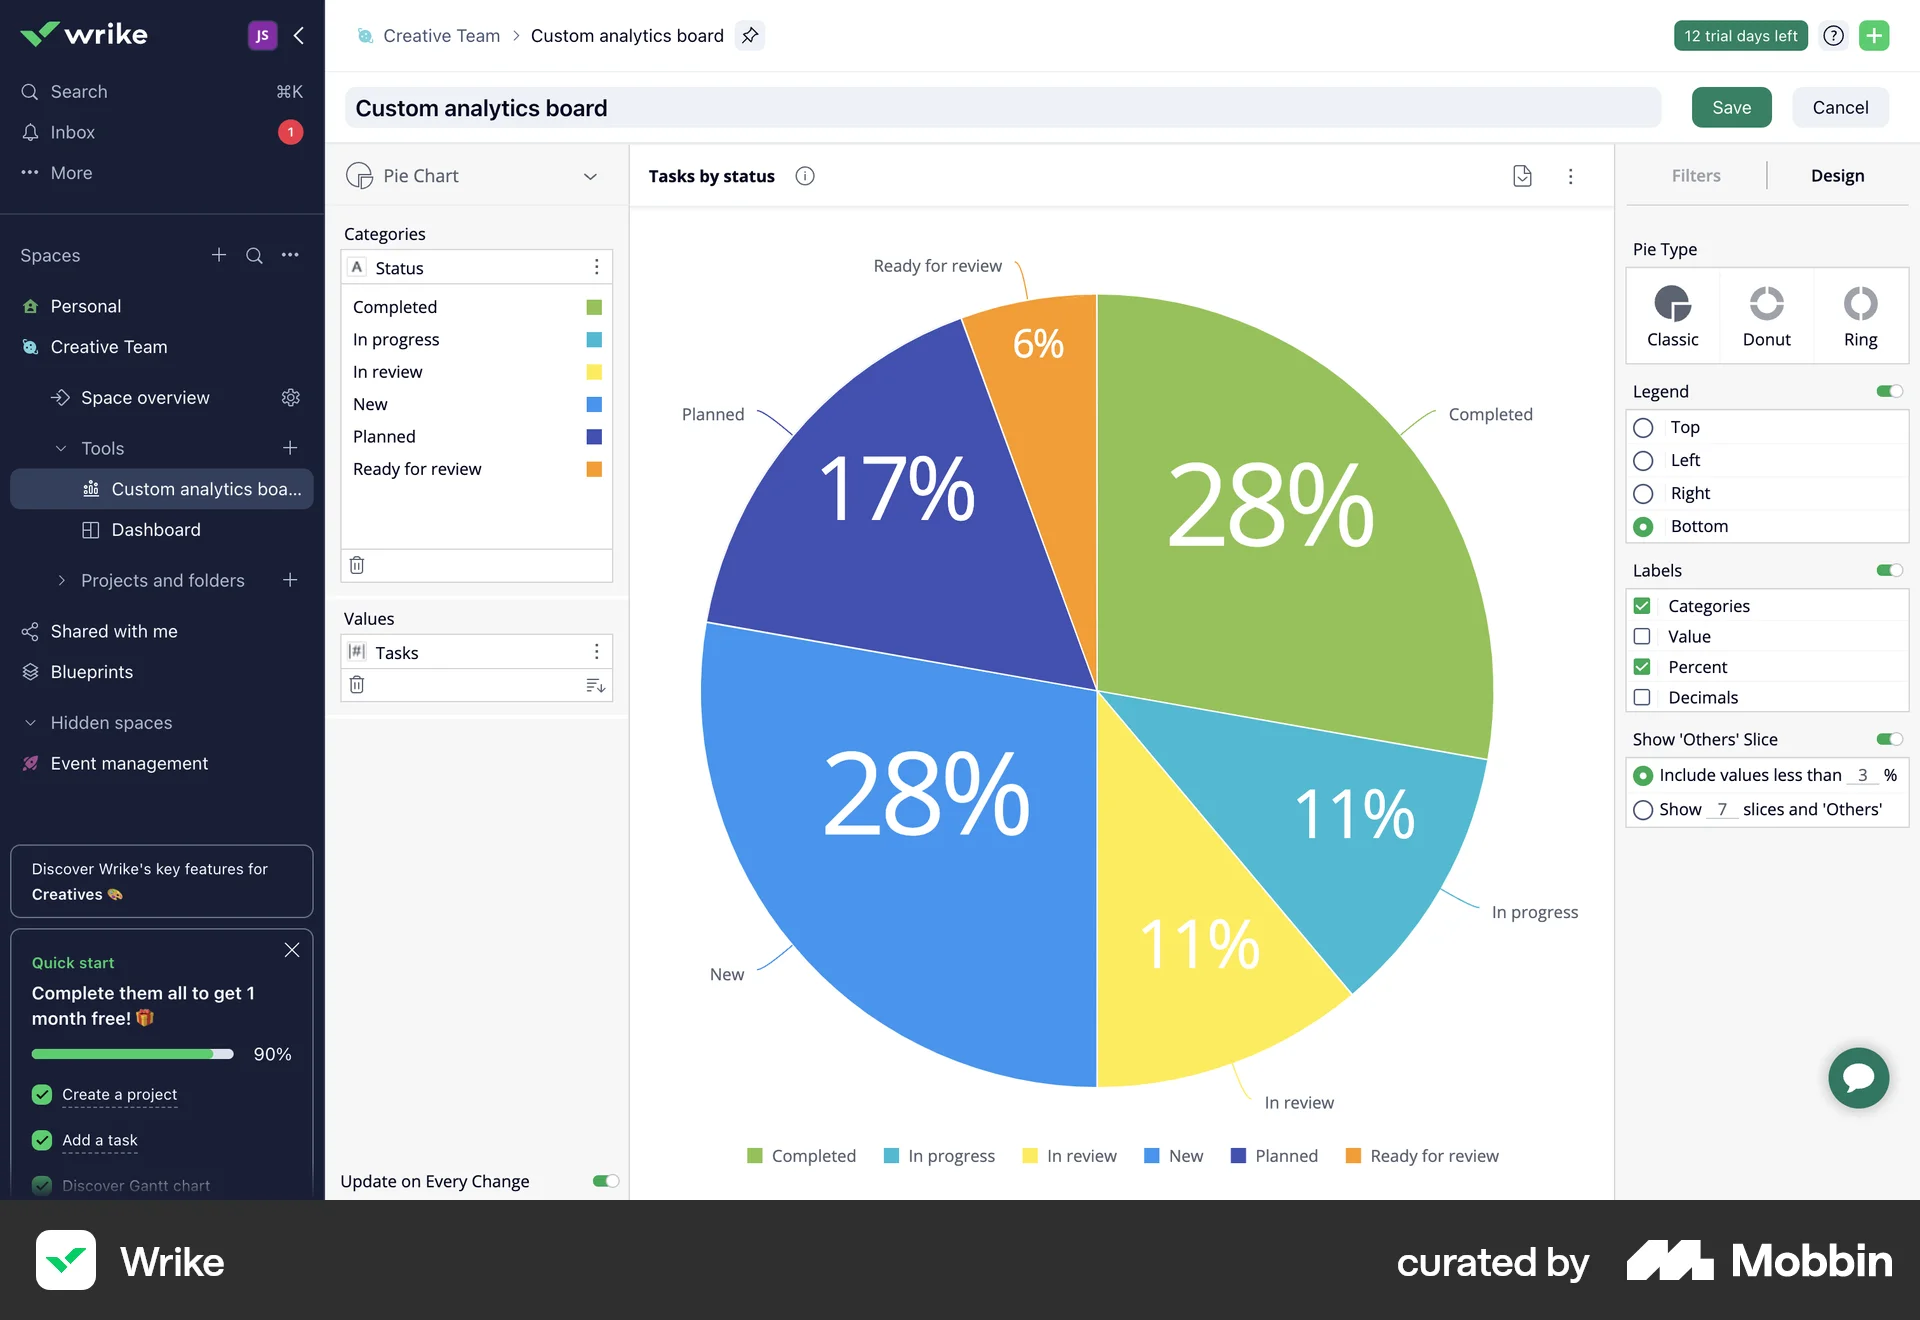This screenshot has width=1920, height=1320.
Task: Pin the Custom analytics board
Action: 750,35
